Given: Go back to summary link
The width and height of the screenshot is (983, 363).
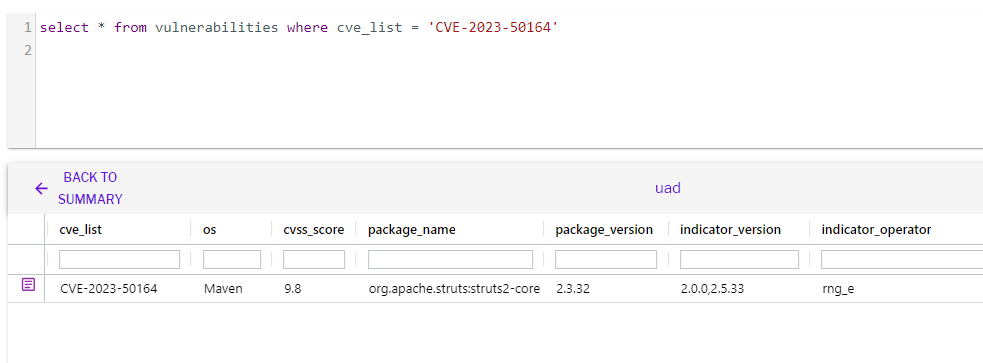Looking at the screenshot, I should coord(90,188).
